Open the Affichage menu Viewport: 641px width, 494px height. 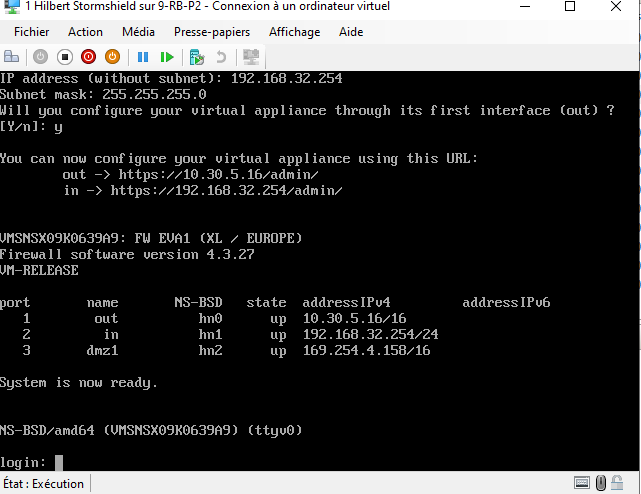click(x=295, y=32)
